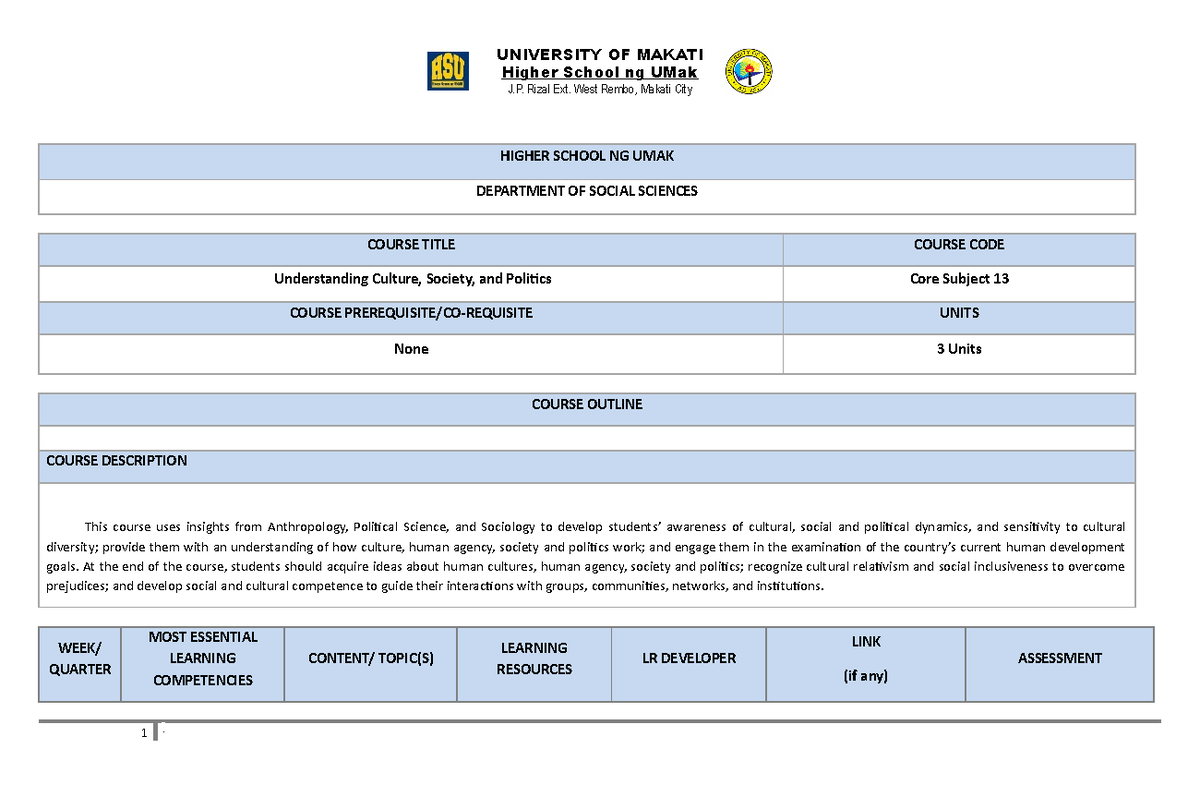
Task: Select the COURSE TITLE header cell
Action: (411, 244)
